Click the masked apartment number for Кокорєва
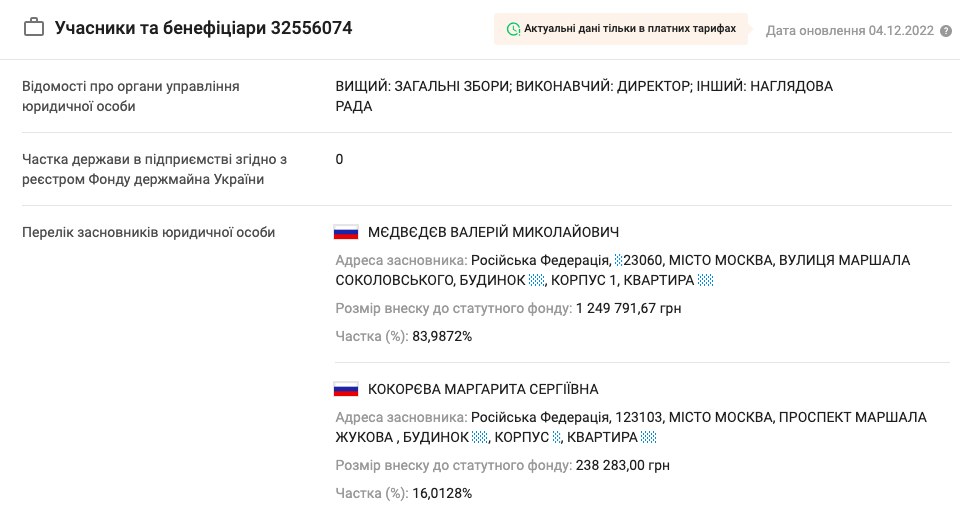Viewport: 960px width, 515px height. click(x=649, y=438)
